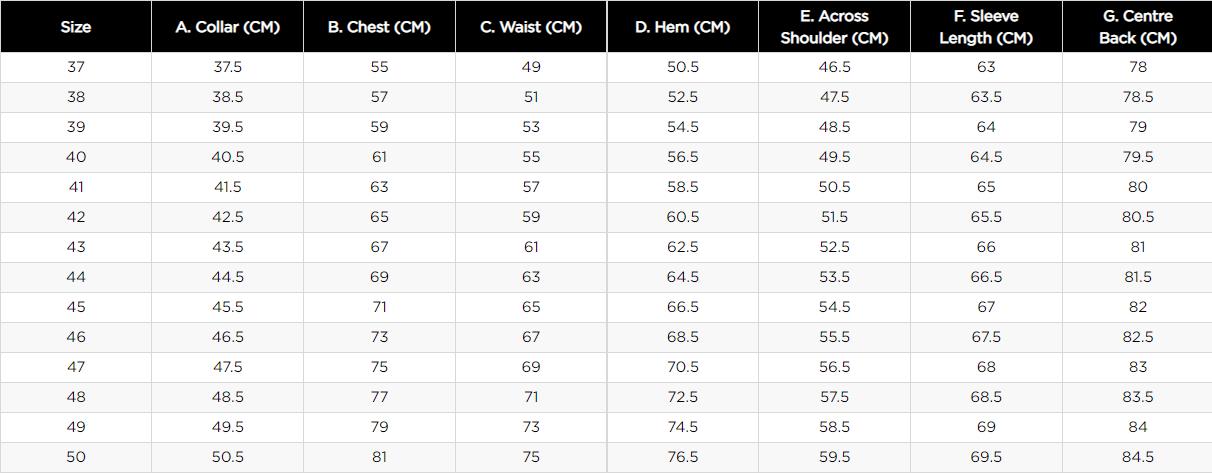Select the E. Across Shoulder (CM) header
The height and width of the screenshot is (473, 1212).
[834, 27]
